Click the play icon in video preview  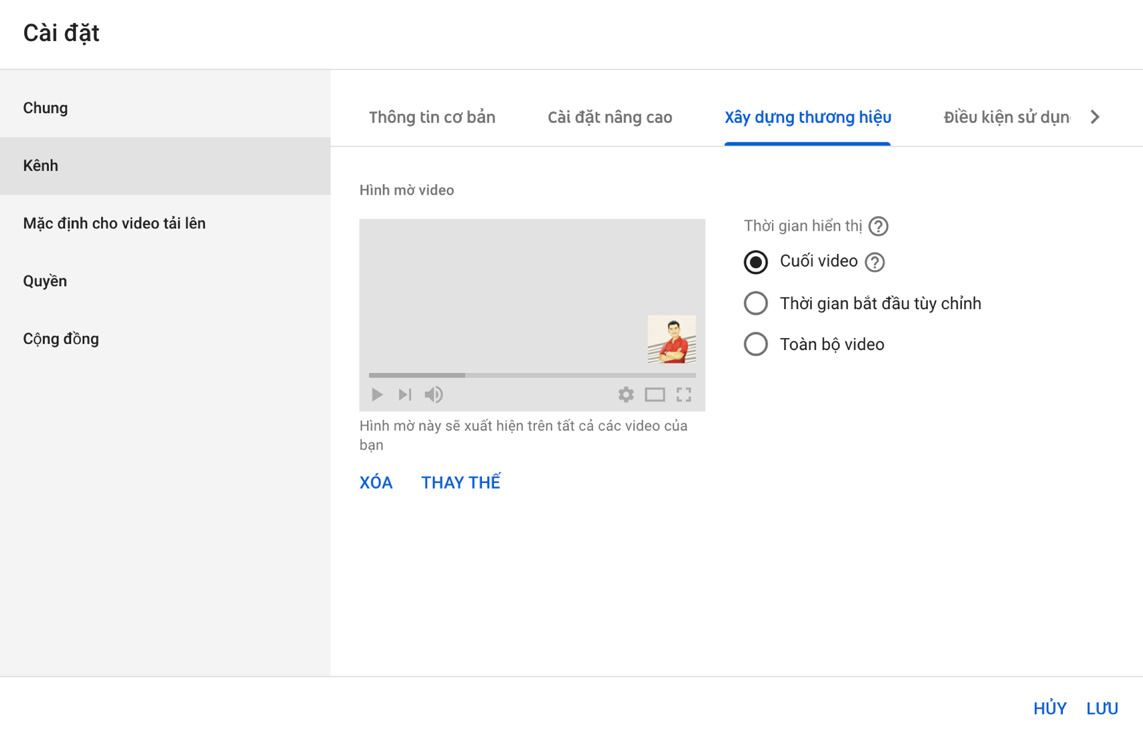point(377,395)
